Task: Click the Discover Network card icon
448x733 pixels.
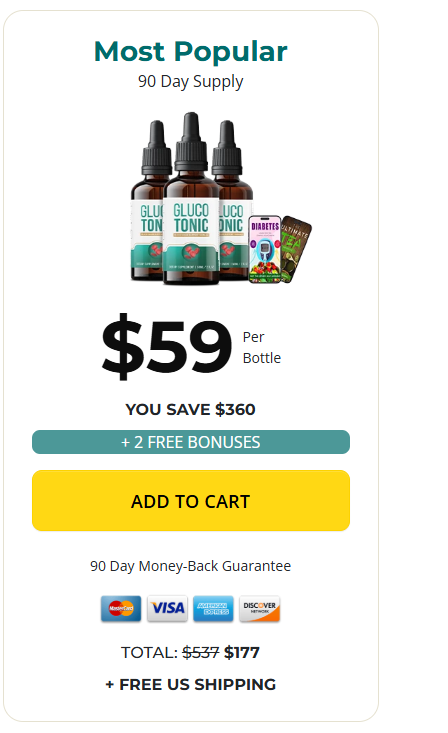Action: (260, 608)
